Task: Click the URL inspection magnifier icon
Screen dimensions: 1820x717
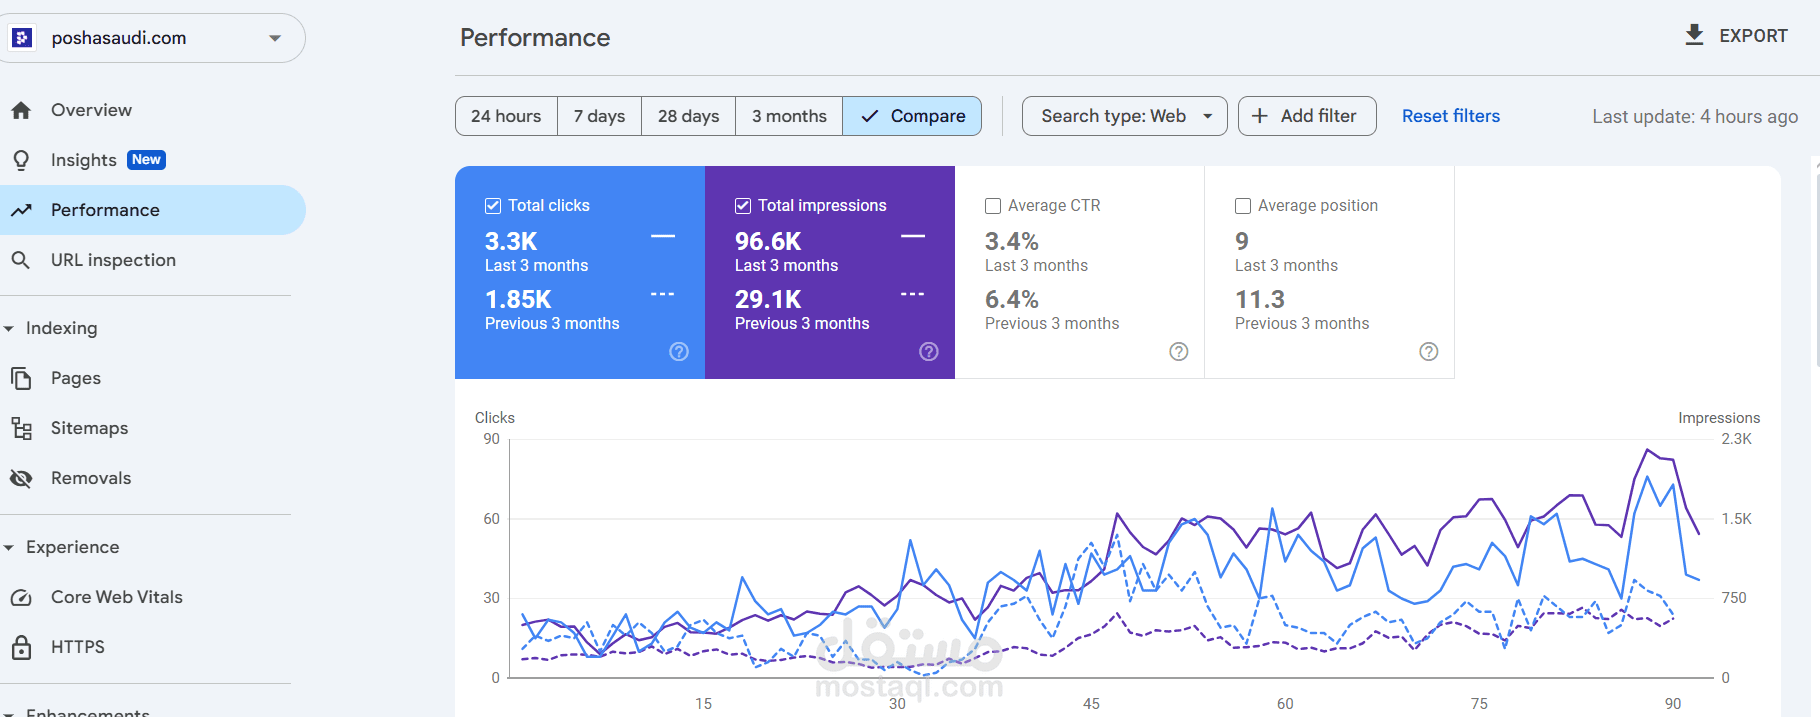Action: pyautogui.click(x=21, y=260)
